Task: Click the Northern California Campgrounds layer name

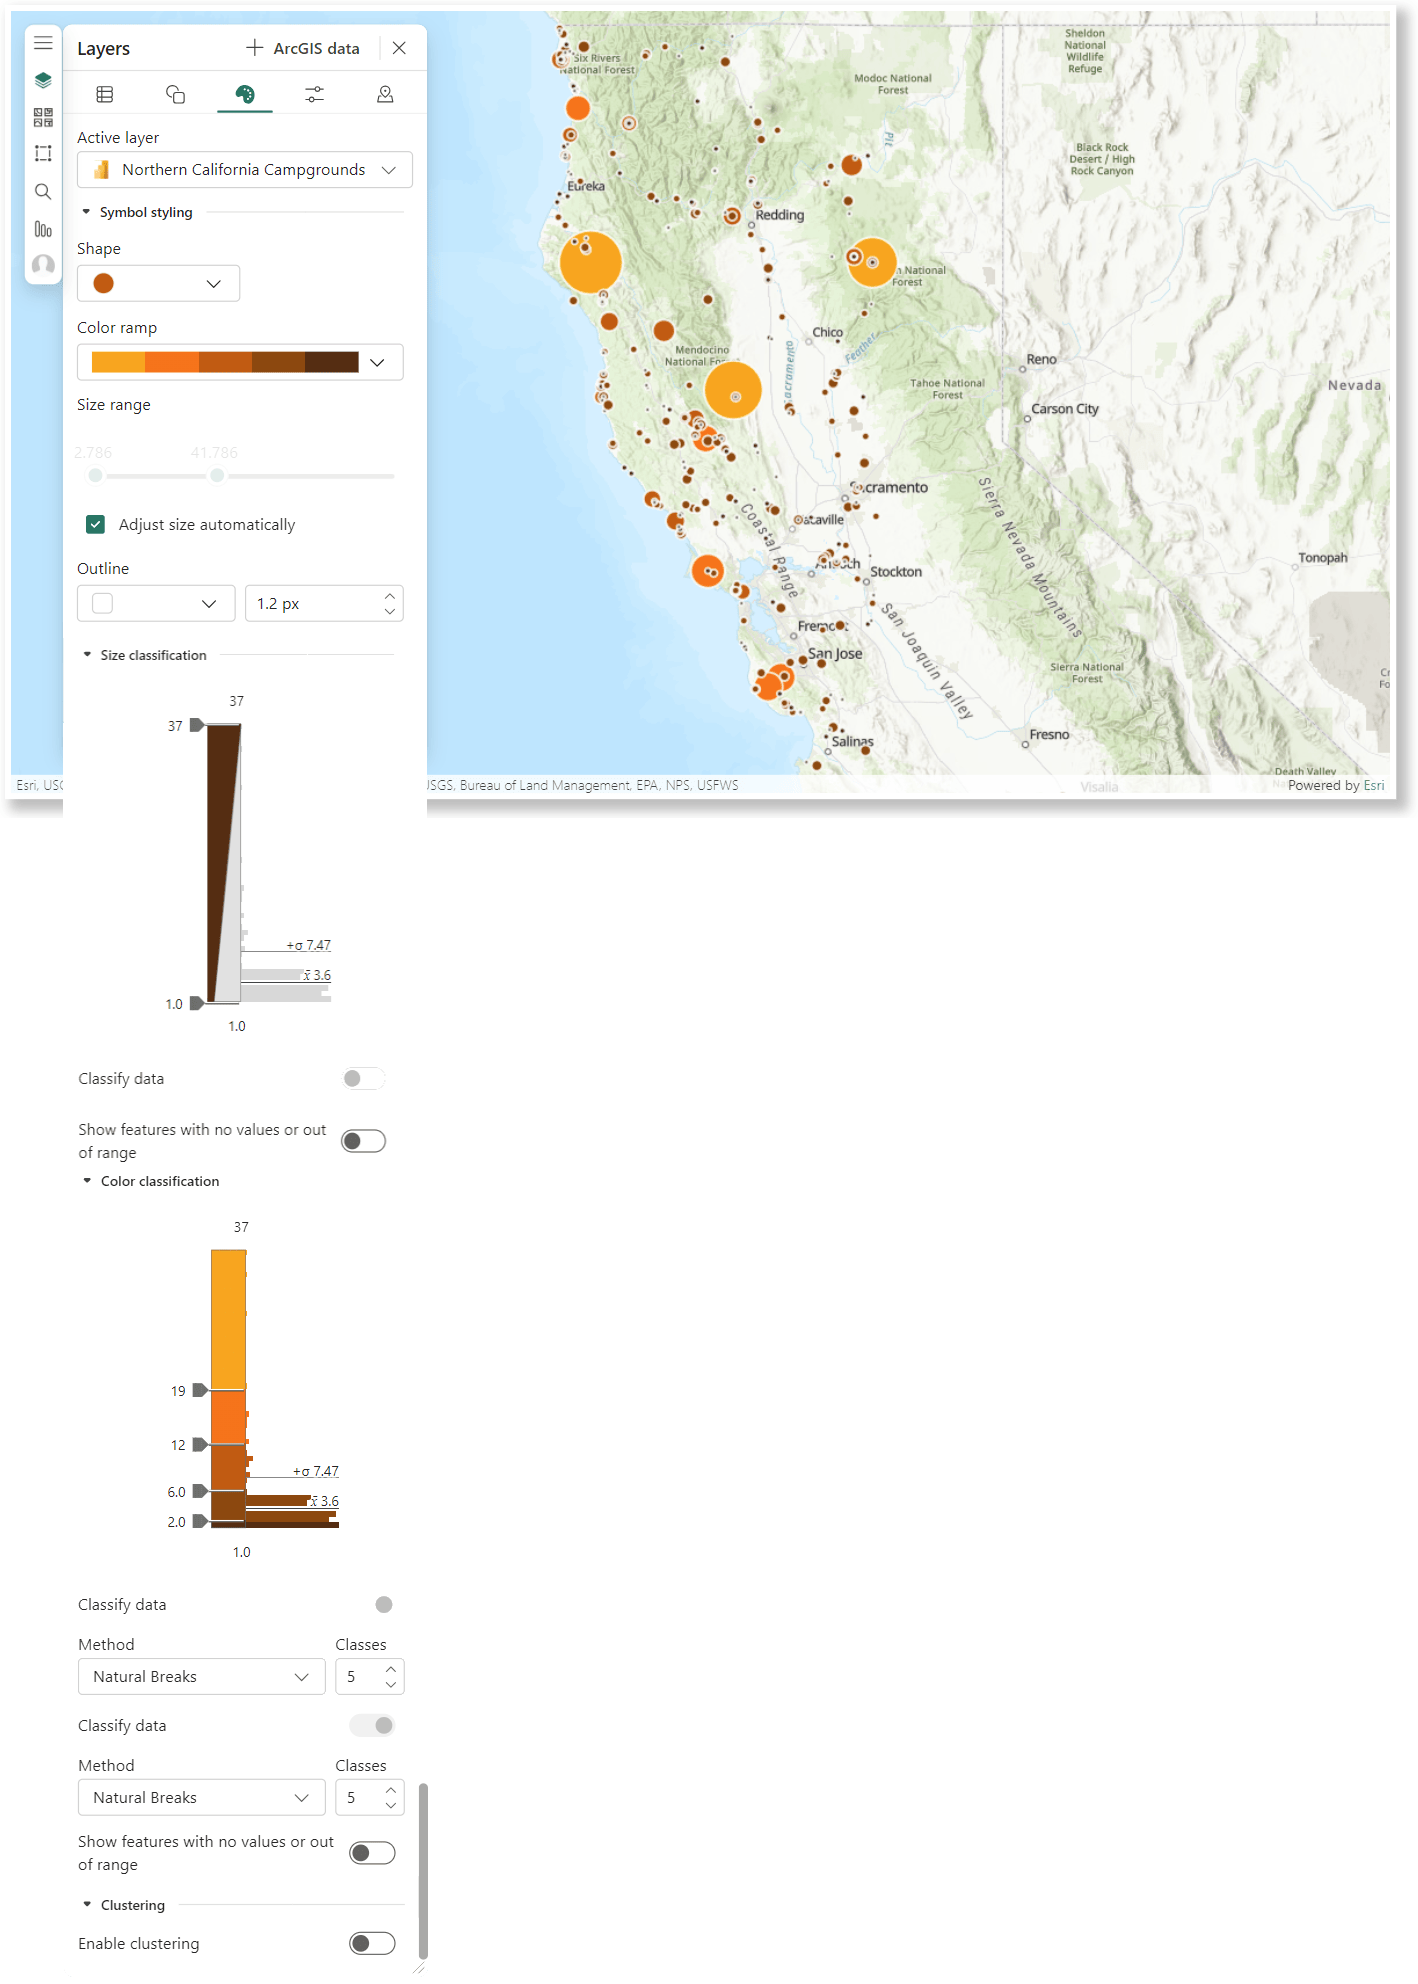Action: click(244, 170)
